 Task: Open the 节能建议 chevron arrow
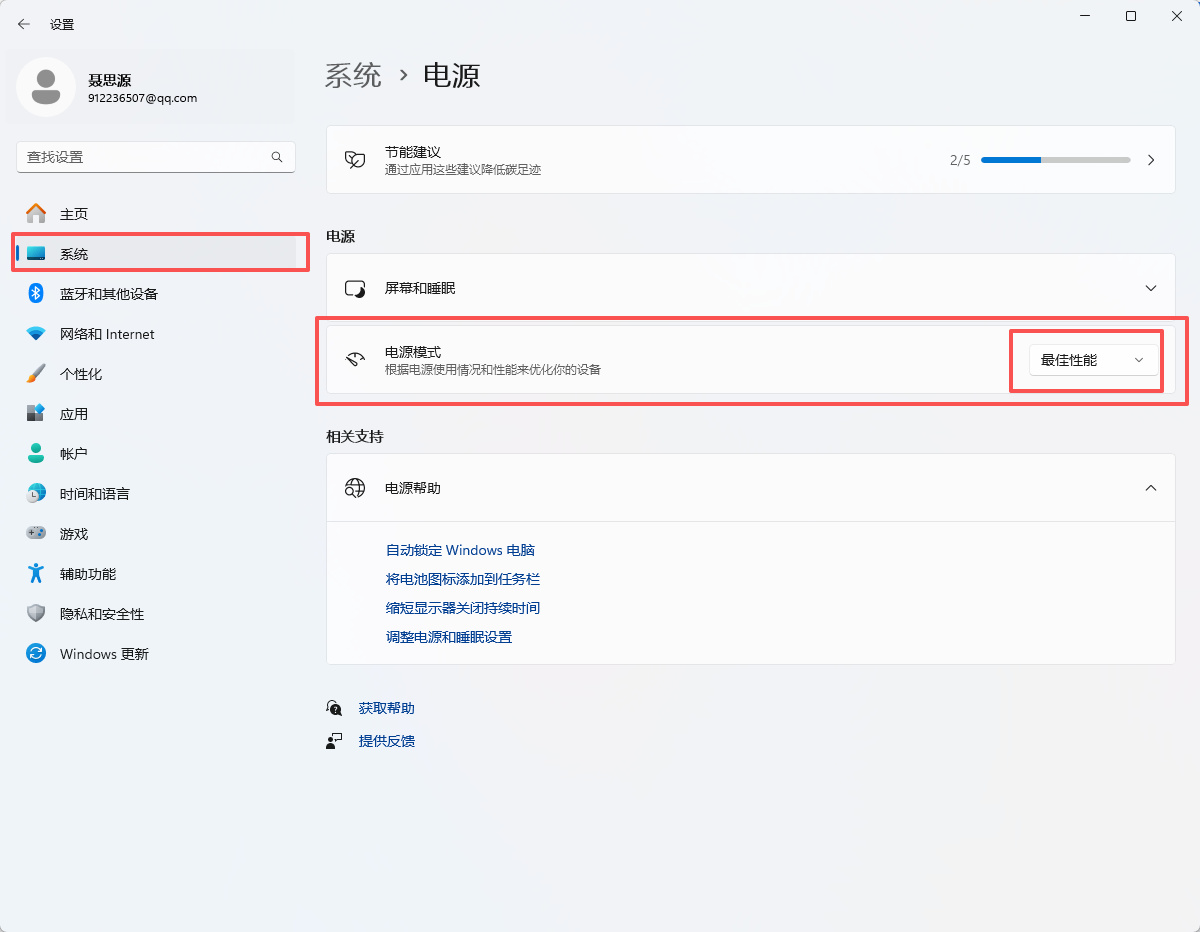point(1151,160)
